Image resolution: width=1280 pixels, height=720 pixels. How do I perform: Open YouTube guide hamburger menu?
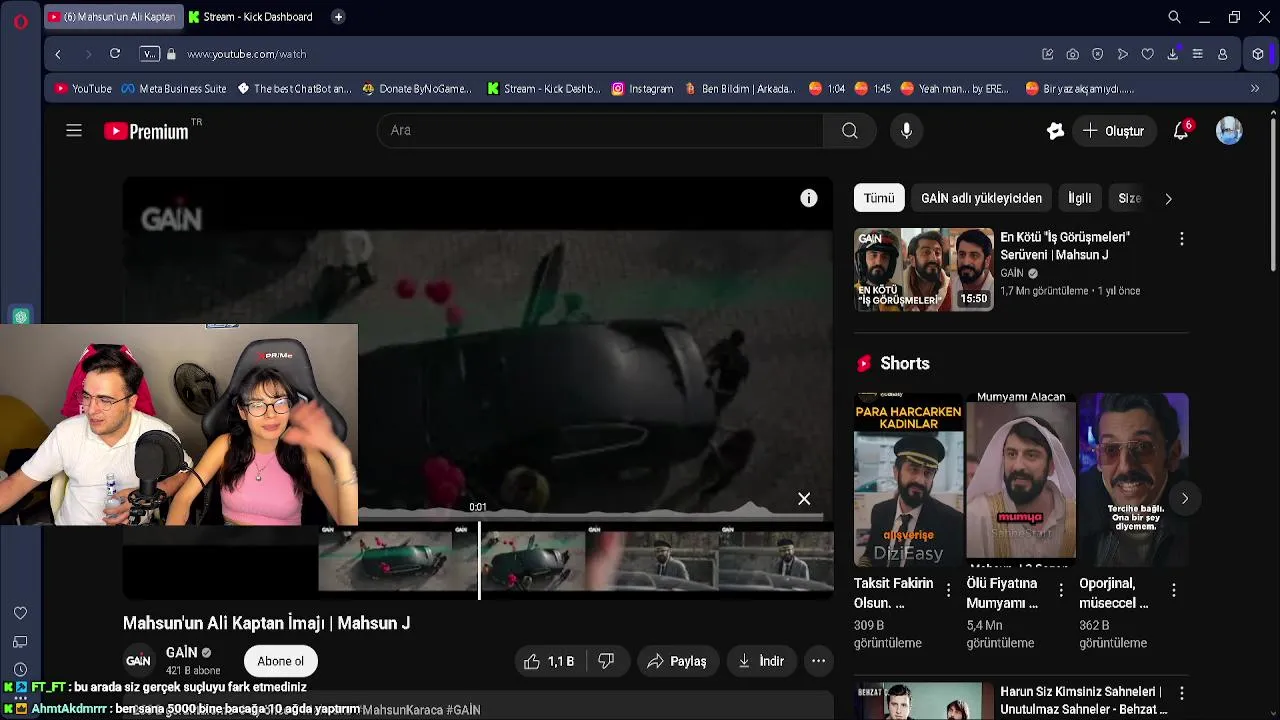(x=74, y=131)
